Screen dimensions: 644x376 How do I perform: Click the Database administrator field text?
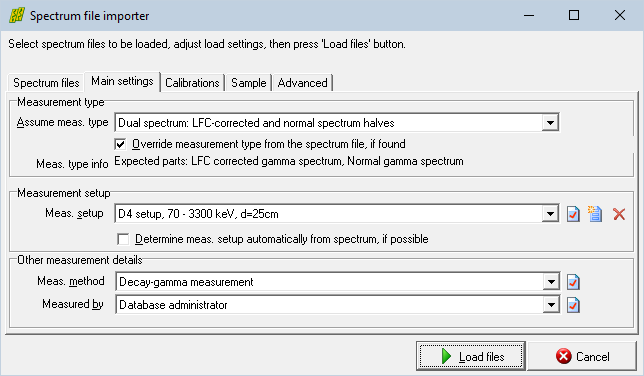[173, 305]
